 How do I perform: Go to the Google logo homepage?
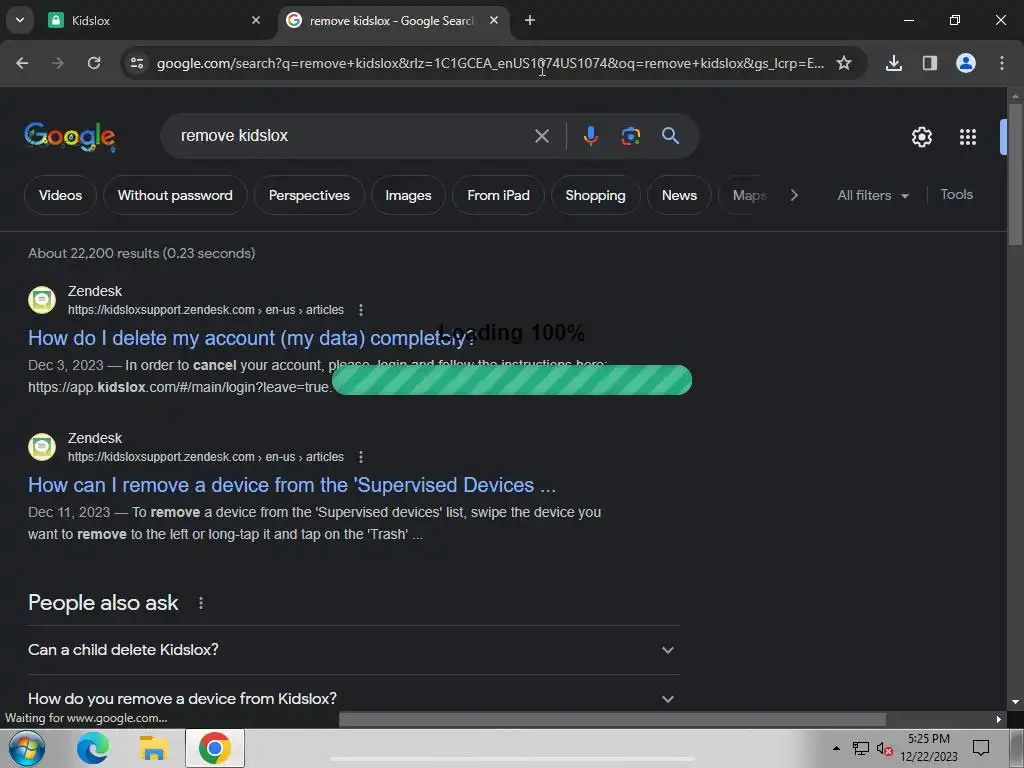(70, 136)
